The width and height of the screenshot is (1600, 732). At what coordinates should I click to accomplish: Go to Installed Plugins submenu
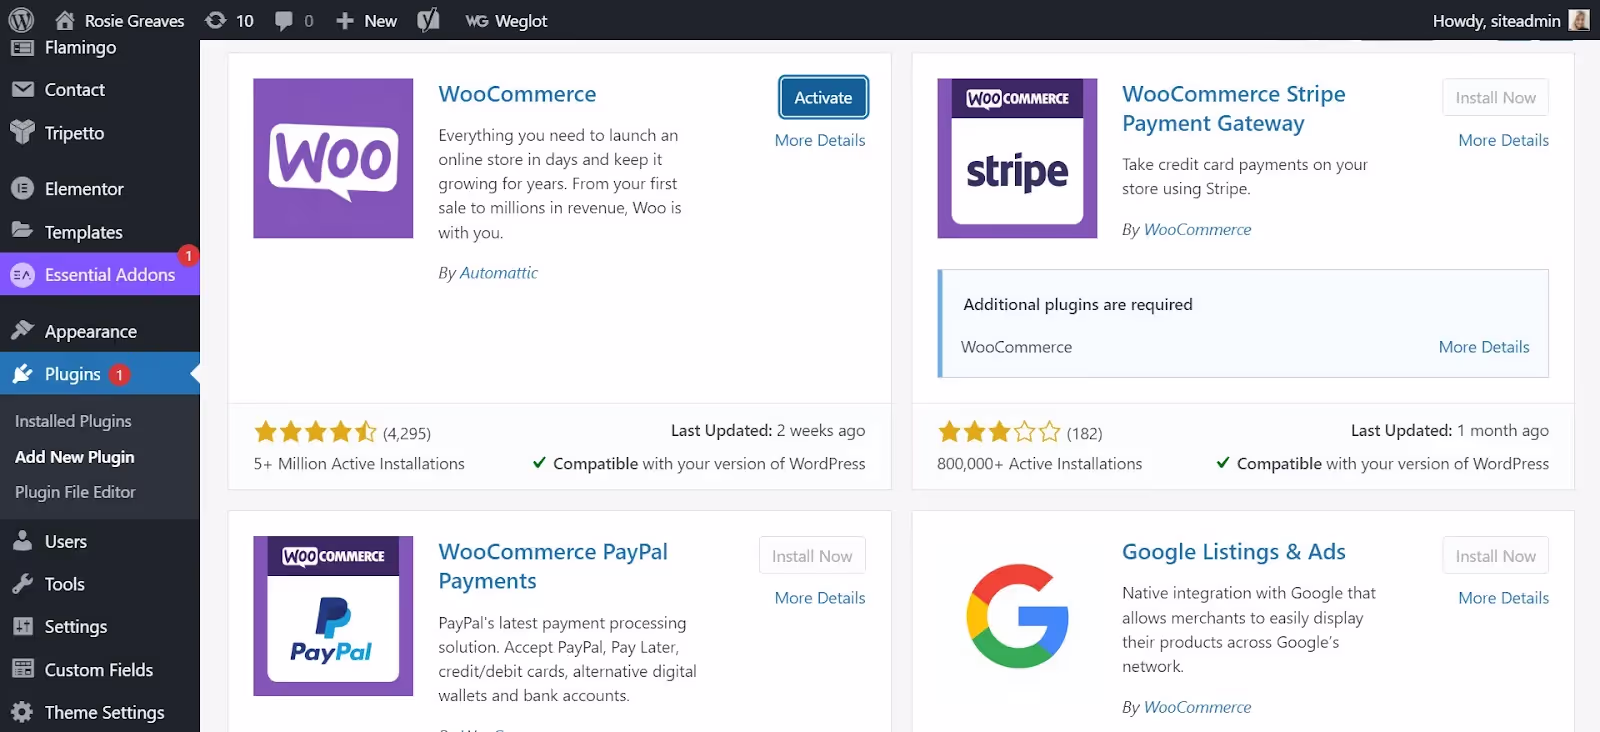(73, 421)
